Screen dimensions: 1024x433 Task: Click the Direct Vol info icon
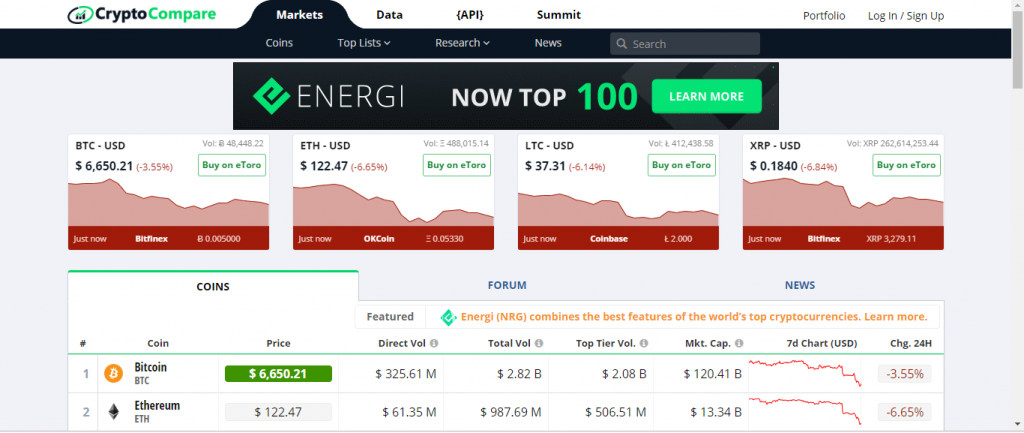pos(434,344)
